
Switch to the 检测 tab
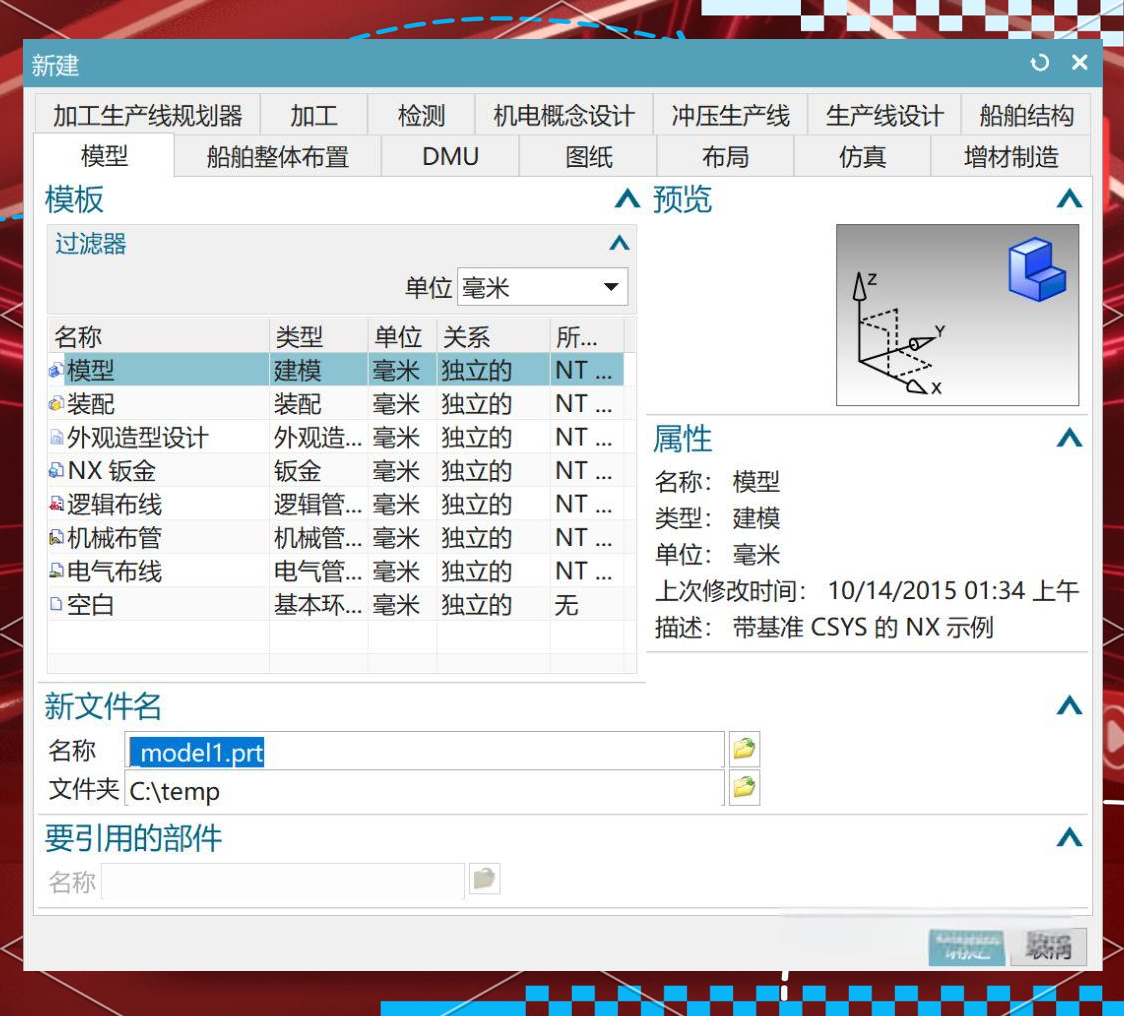click(x=422, y=115)
